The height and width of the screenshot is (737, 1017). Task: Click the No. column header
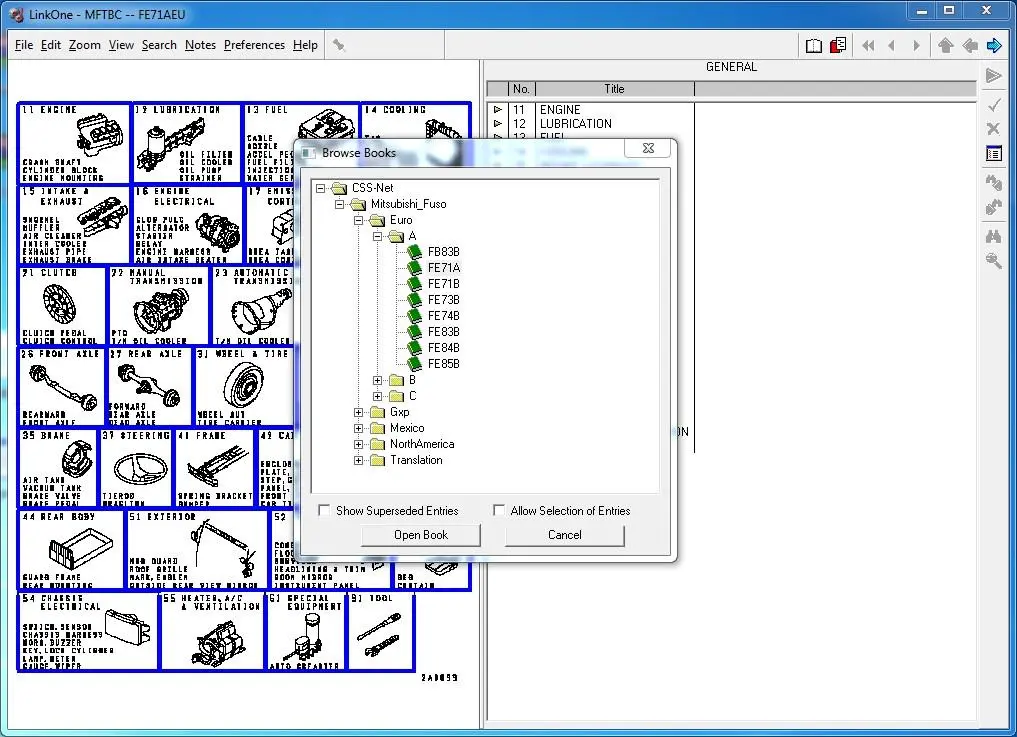point(521,89)
